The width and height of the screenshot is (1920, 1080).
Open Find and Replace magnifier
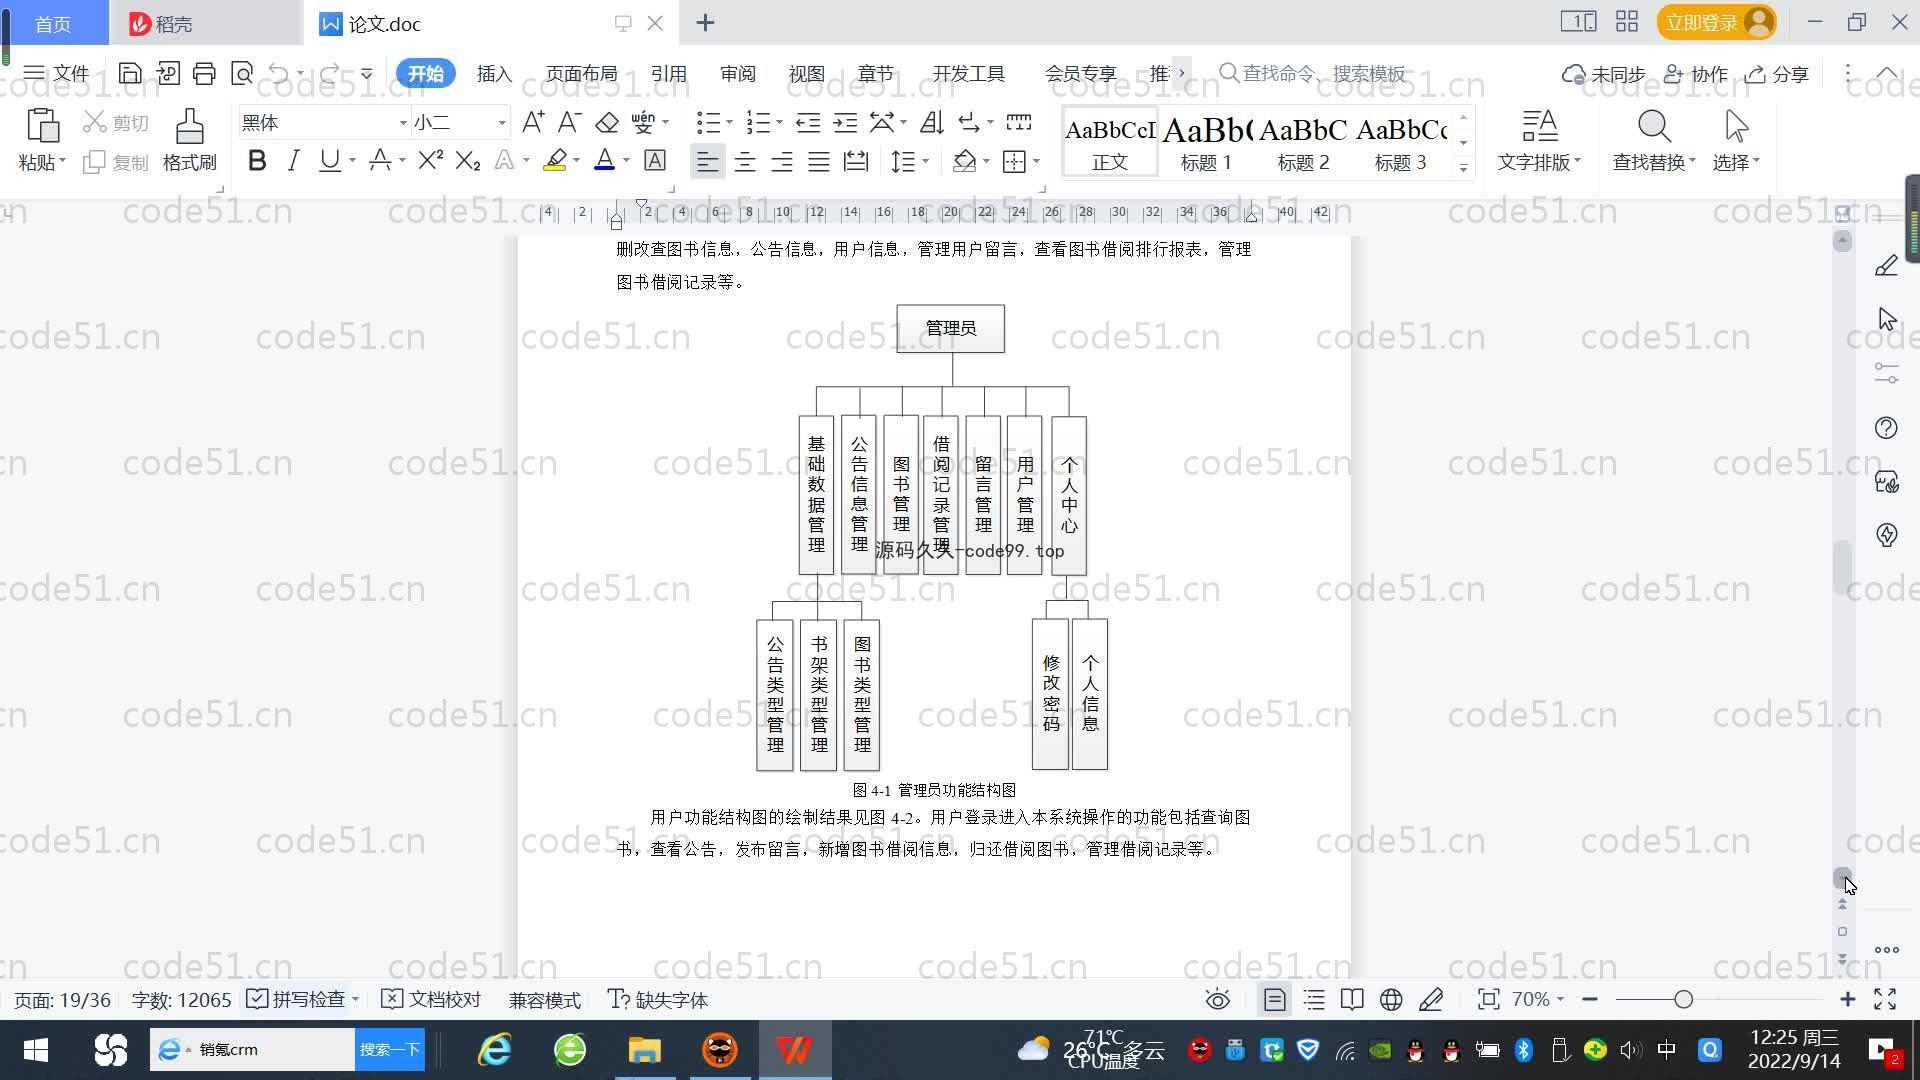(x=1654, y=127)
